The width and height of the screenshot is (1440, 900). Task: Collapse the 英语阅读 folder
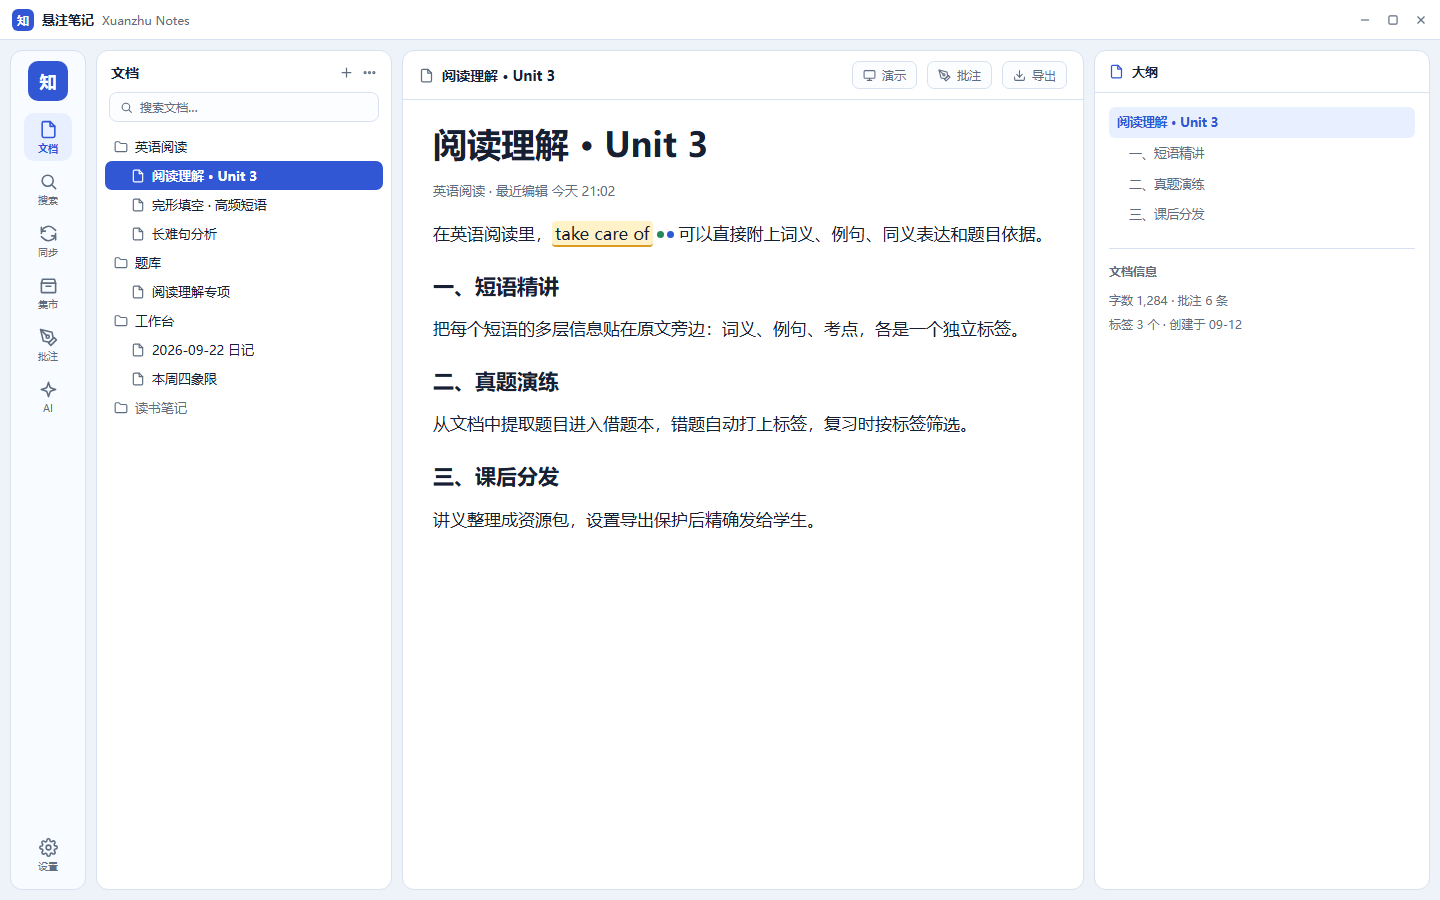tap(244, 147)
